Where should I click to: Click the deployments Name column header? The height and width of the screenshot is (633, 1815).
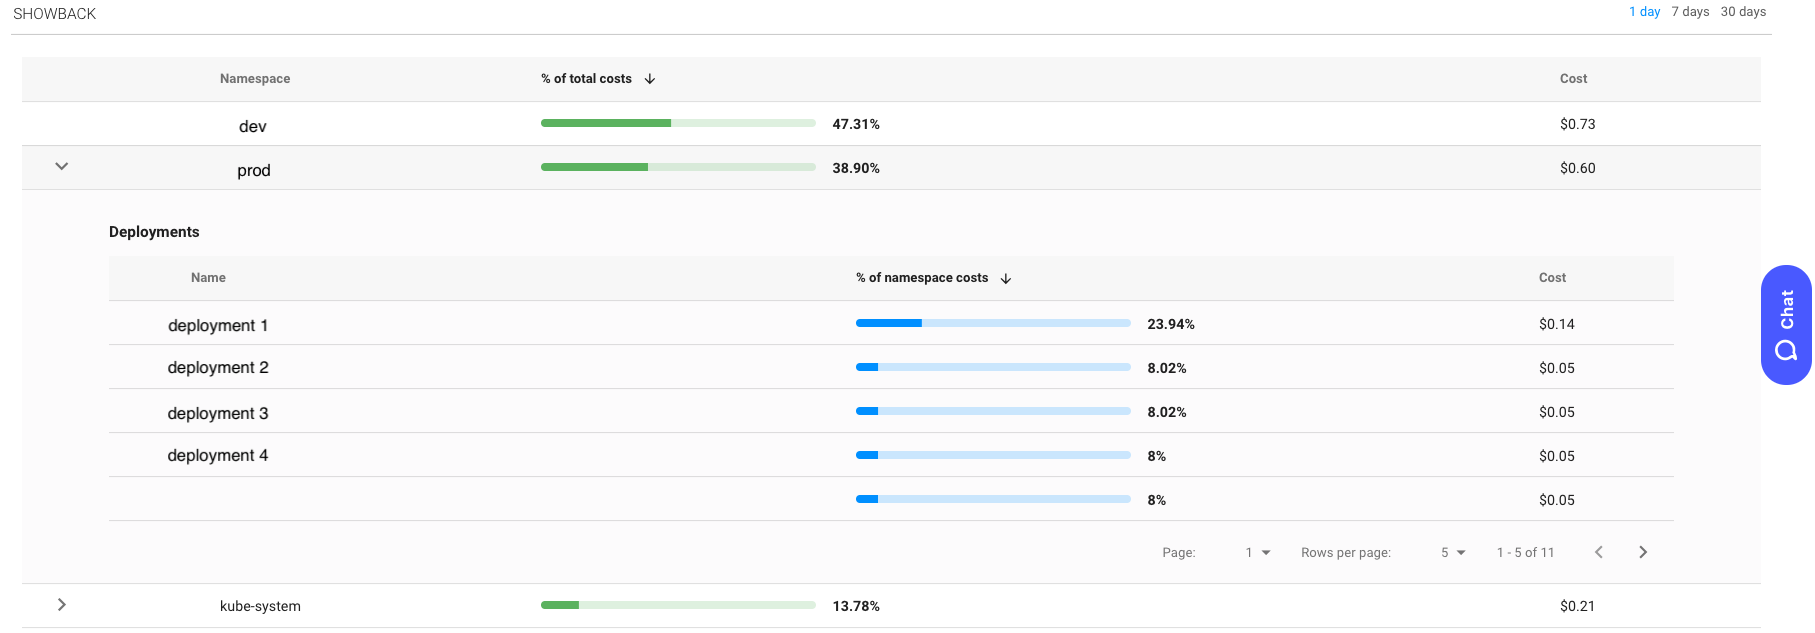click(208, 278)
